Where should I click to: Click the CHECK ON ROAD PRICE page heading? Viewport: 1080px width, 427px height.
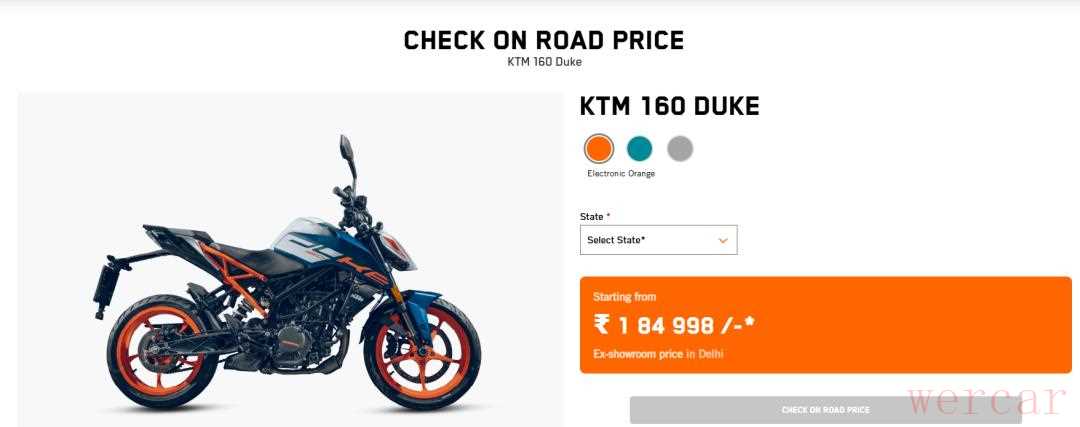click(543, 41)
